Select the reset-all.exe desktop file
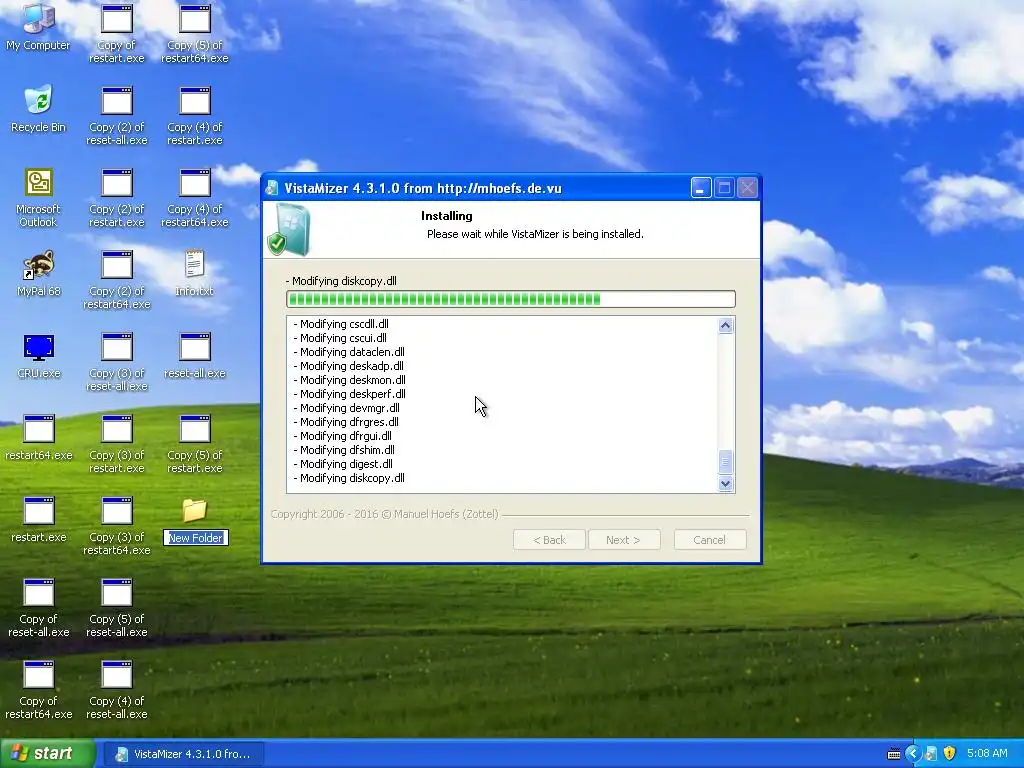The image size is (1024, 768). coord(195,346)
